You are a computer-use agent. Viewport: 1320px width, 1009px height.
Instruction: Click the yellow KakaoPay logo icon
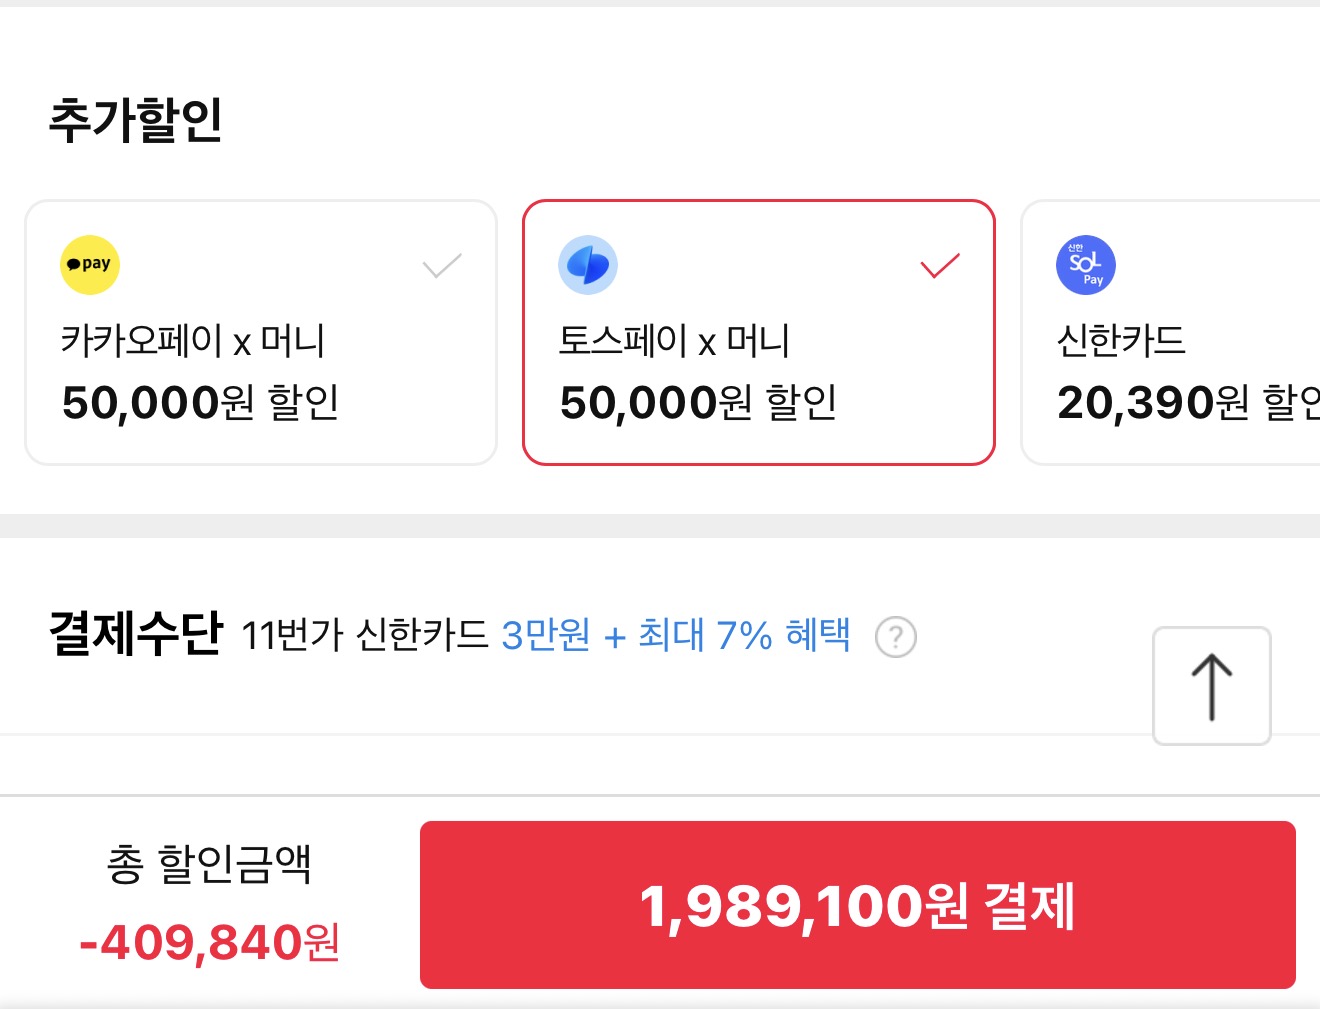90,265
